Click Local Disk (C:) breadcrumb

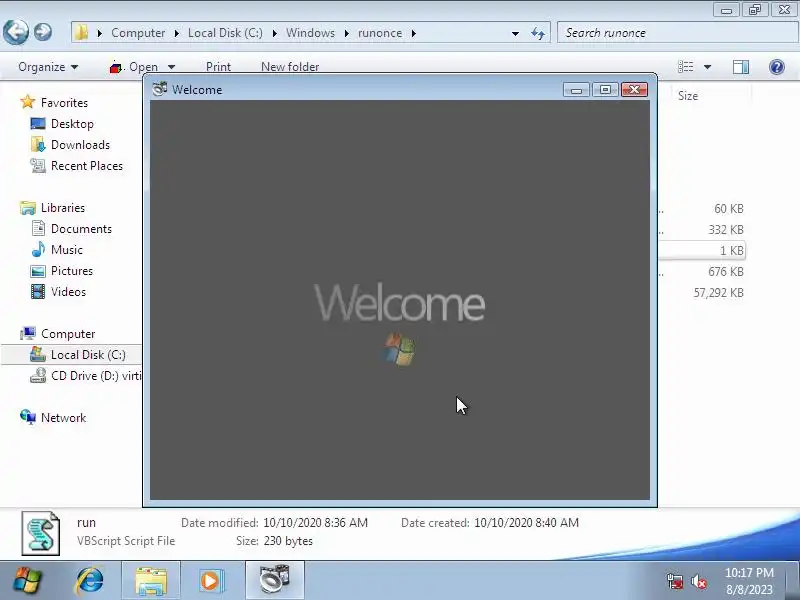pyautogui.click(x=225, y=33)
